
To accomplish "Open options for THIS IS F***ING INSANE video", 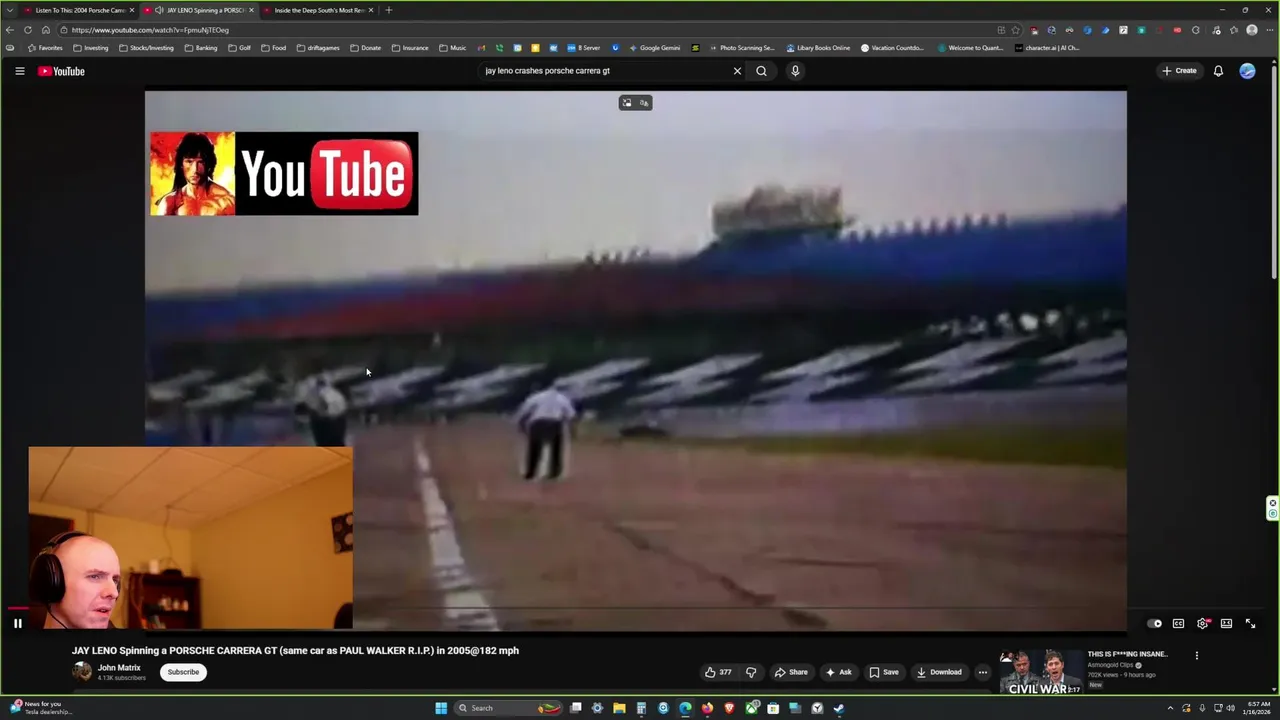I will [1196, 656].
